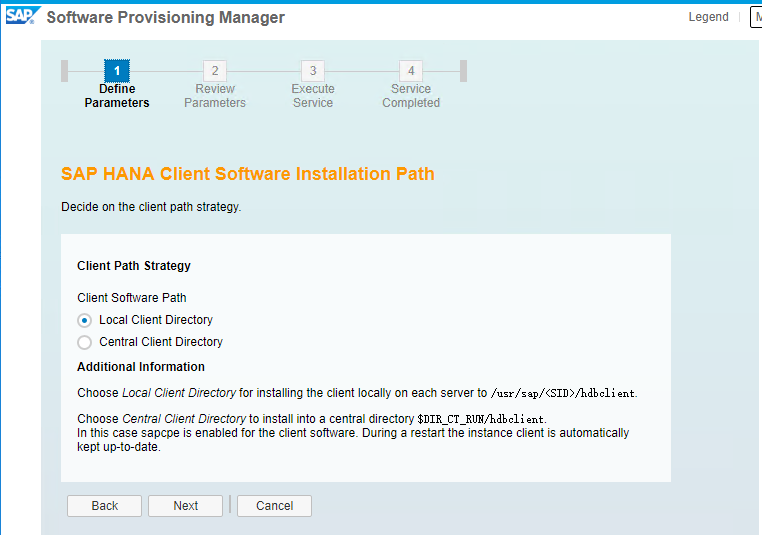Screen dimensions: 762x535
Task: Click 'Decide on the client path strategy' text
Action: 151,207
